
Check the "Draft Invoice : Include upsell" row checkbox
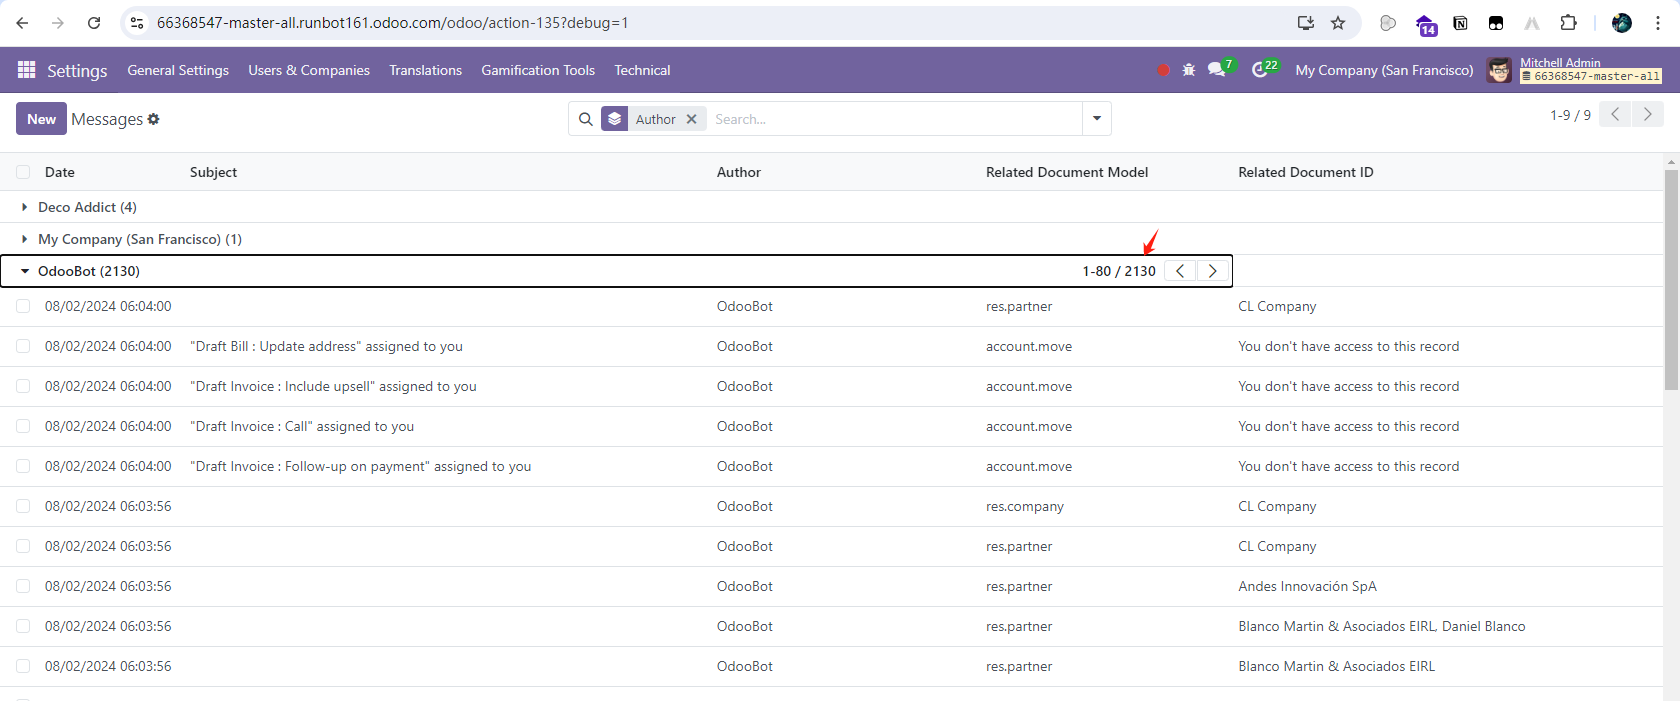coord(23,386)
